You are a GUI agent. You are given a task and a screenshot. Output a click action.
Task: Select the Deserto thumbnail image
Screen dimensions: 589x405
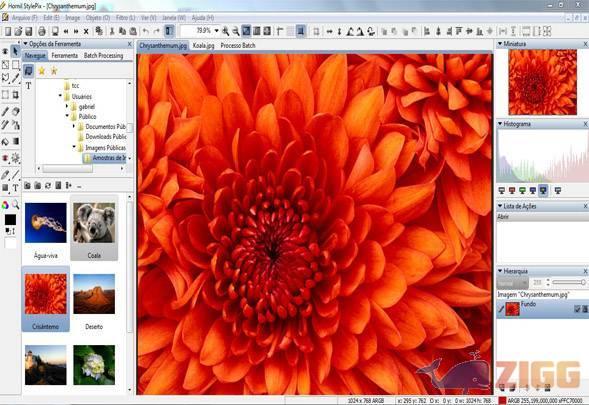tap(94, 294)
